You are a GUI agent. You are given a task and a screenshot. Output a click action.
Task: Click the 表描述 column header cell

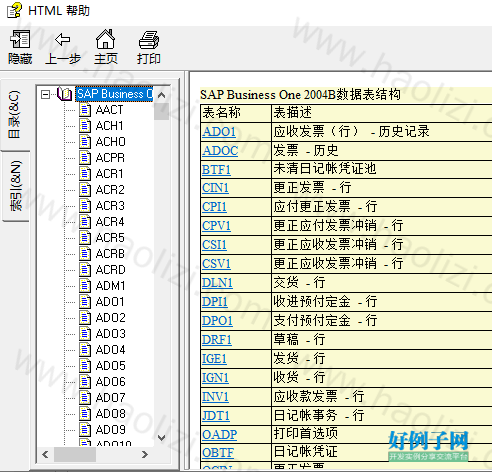382,113
